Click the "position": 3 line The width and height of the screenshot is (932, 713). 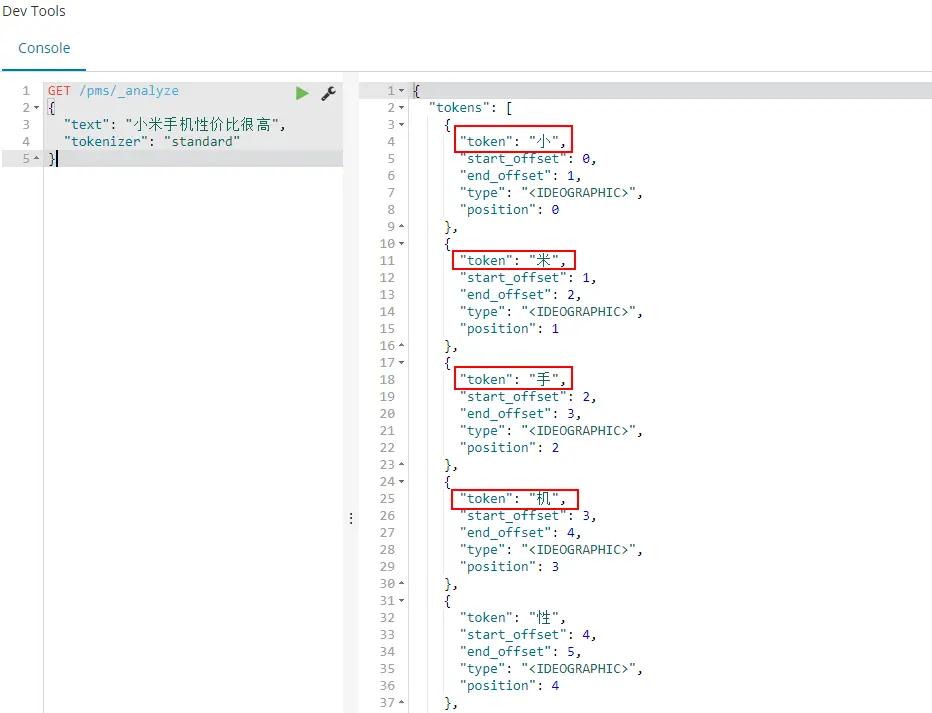click(509, 567)
